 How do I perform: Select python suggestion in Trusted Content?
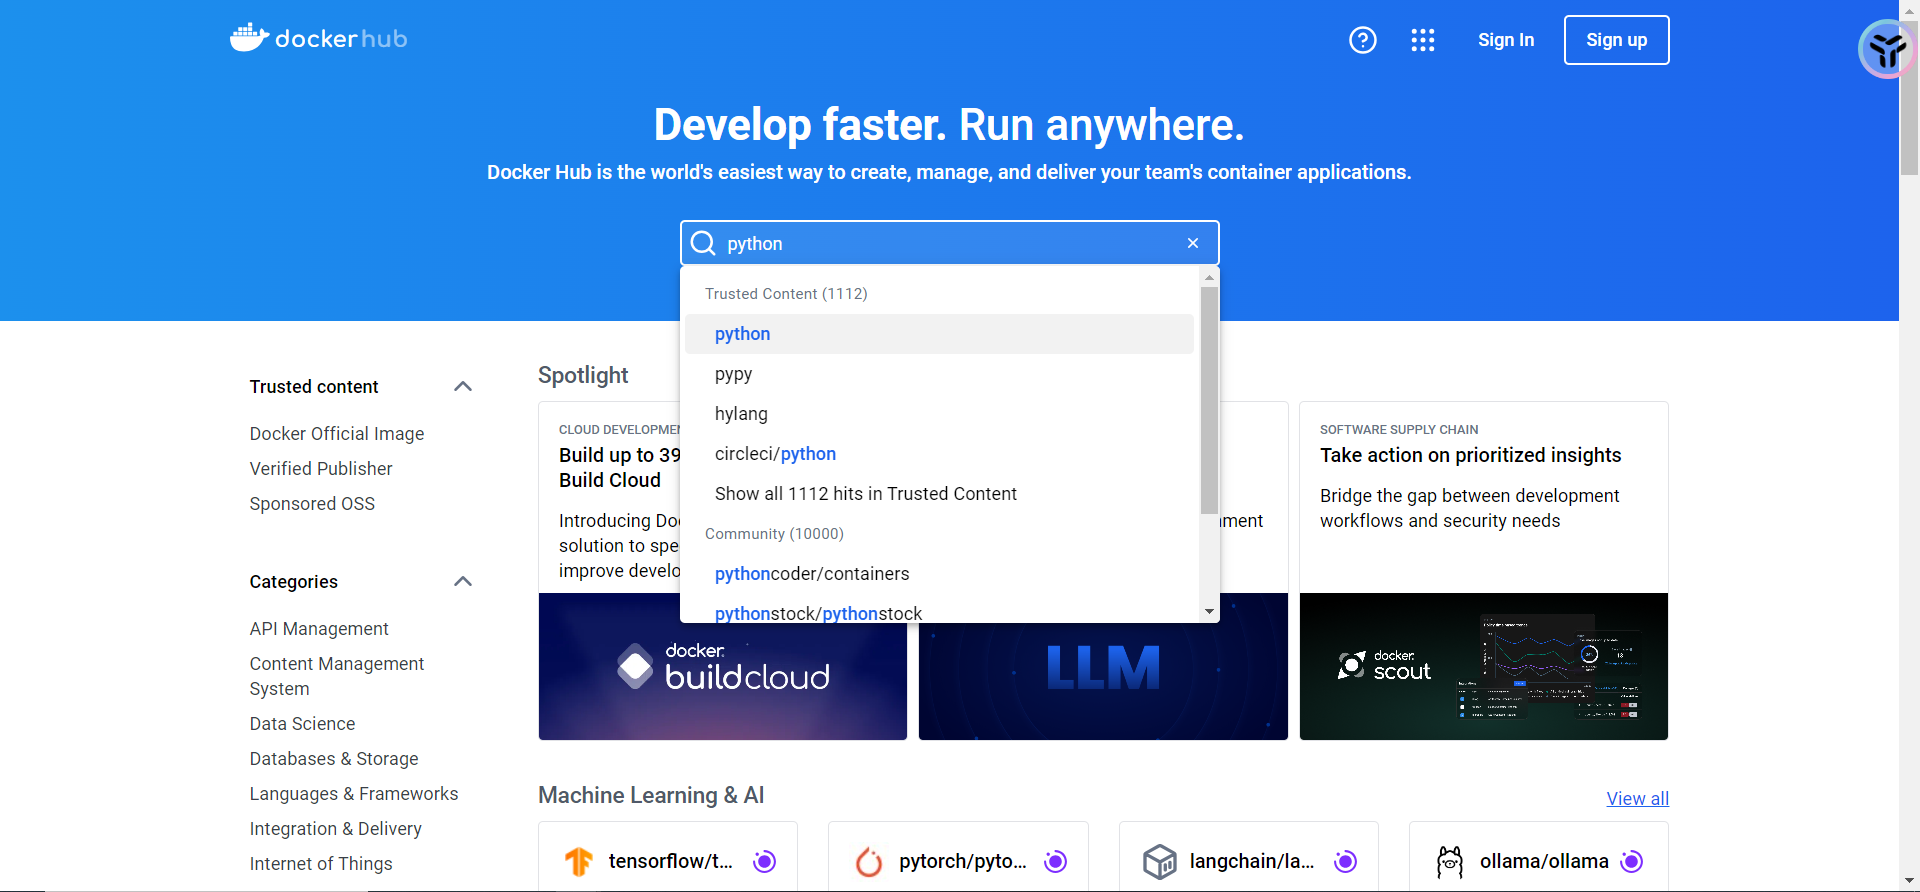(940, 334)
